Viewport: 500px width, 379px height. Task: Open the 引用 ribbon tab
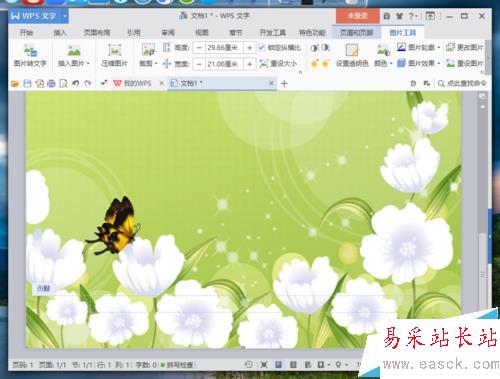point(133,33)
